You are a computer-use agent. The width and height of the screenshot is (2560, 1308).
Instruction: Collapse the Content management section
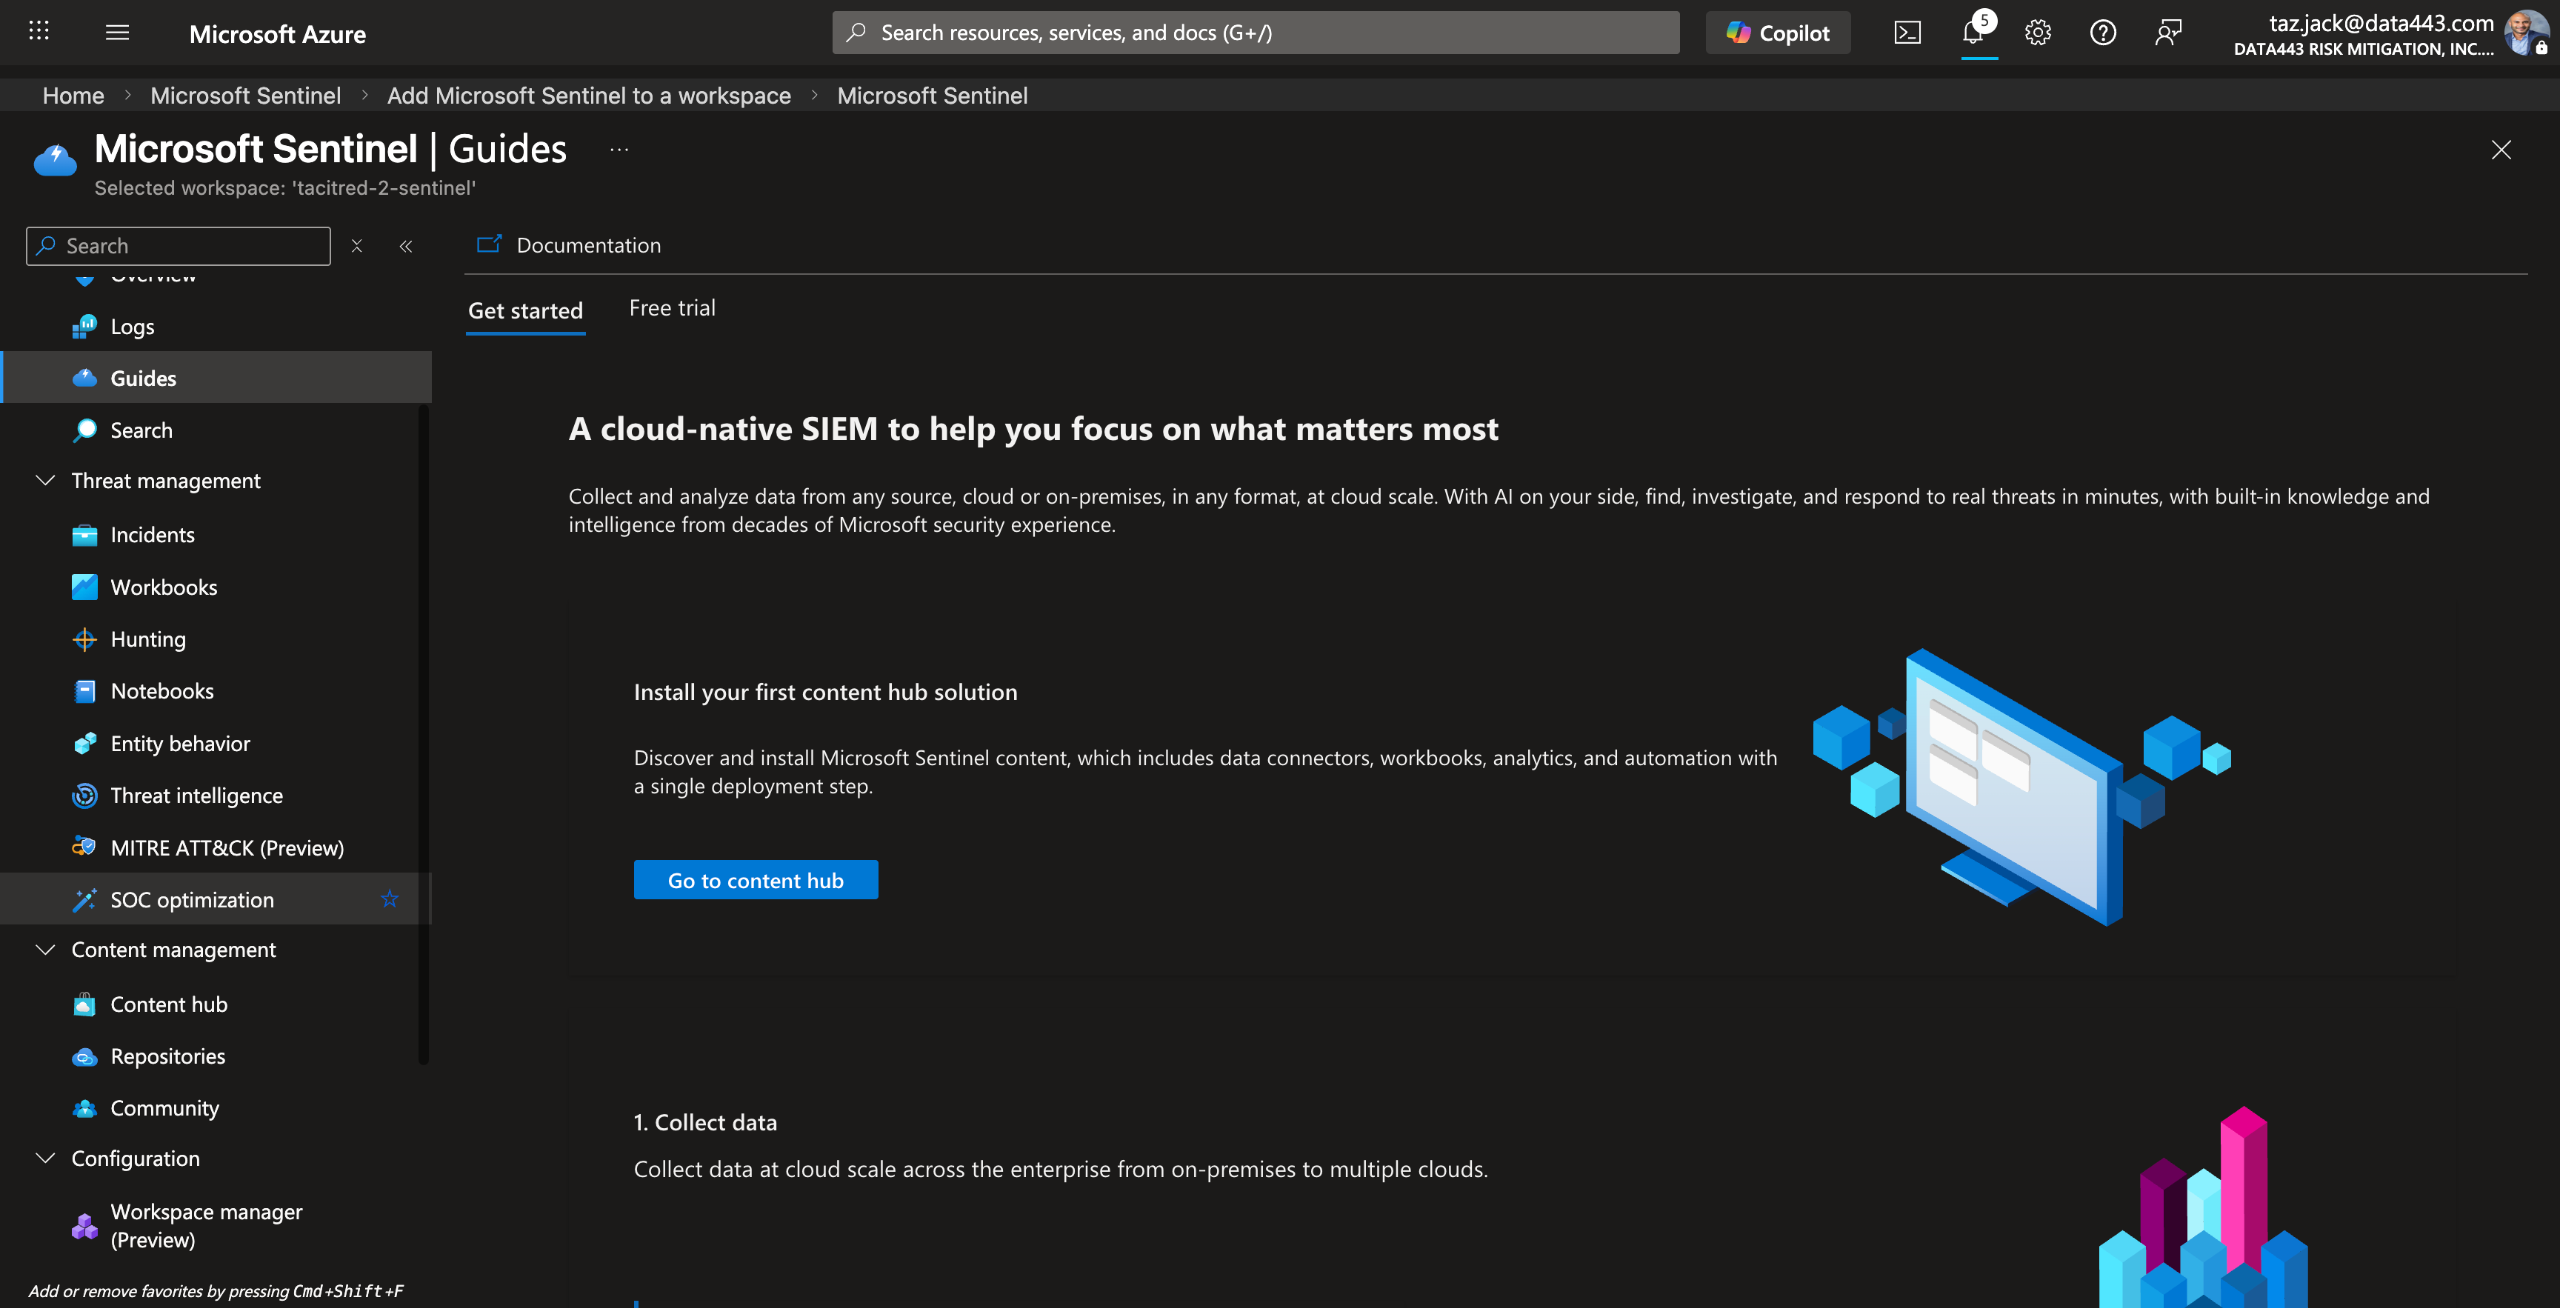(x=45, y=950)
